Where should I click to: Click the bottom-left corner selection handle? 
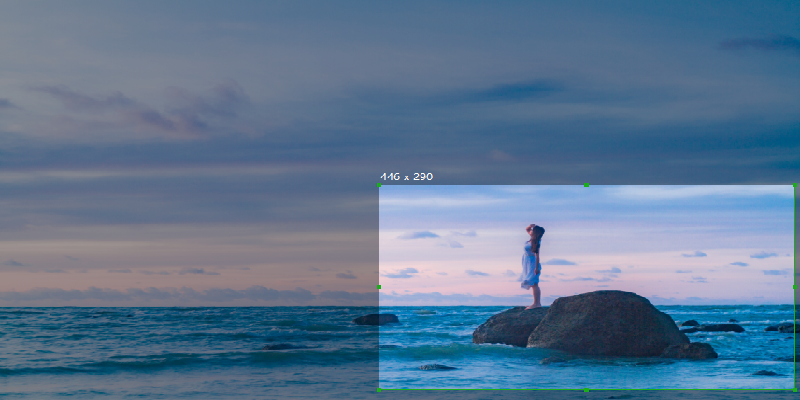(x=380, y=389)
